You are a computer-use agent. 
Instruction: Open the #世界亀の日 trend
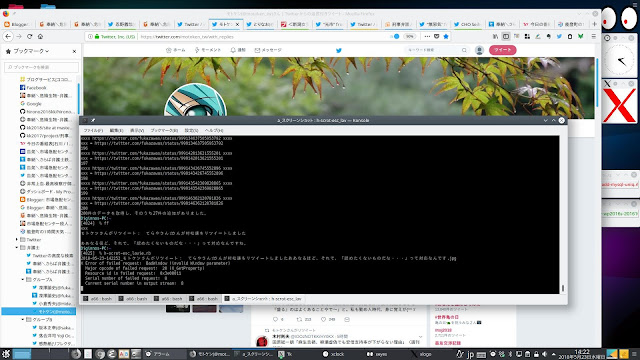(x=447, y=317)
